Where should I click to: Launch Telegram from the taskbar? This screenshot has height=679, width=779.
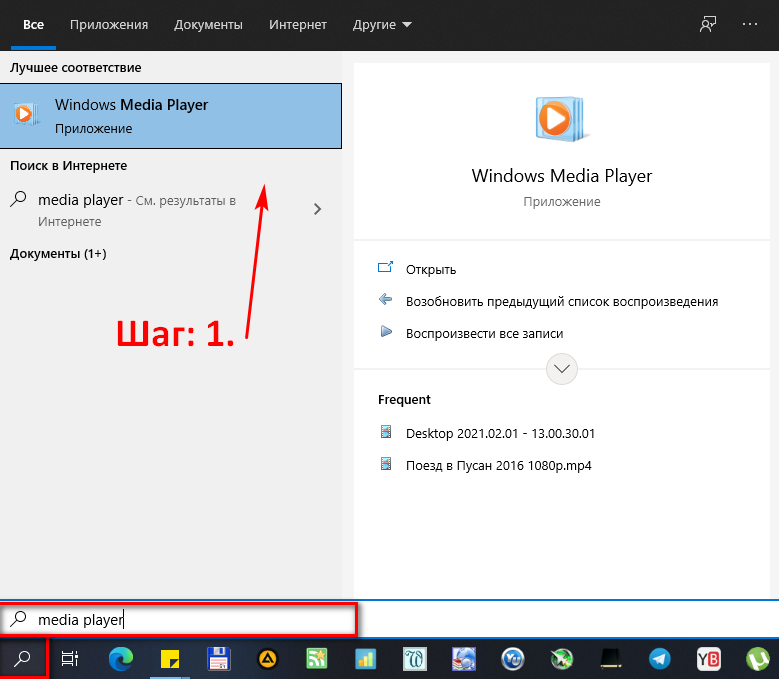pos(660,659)
